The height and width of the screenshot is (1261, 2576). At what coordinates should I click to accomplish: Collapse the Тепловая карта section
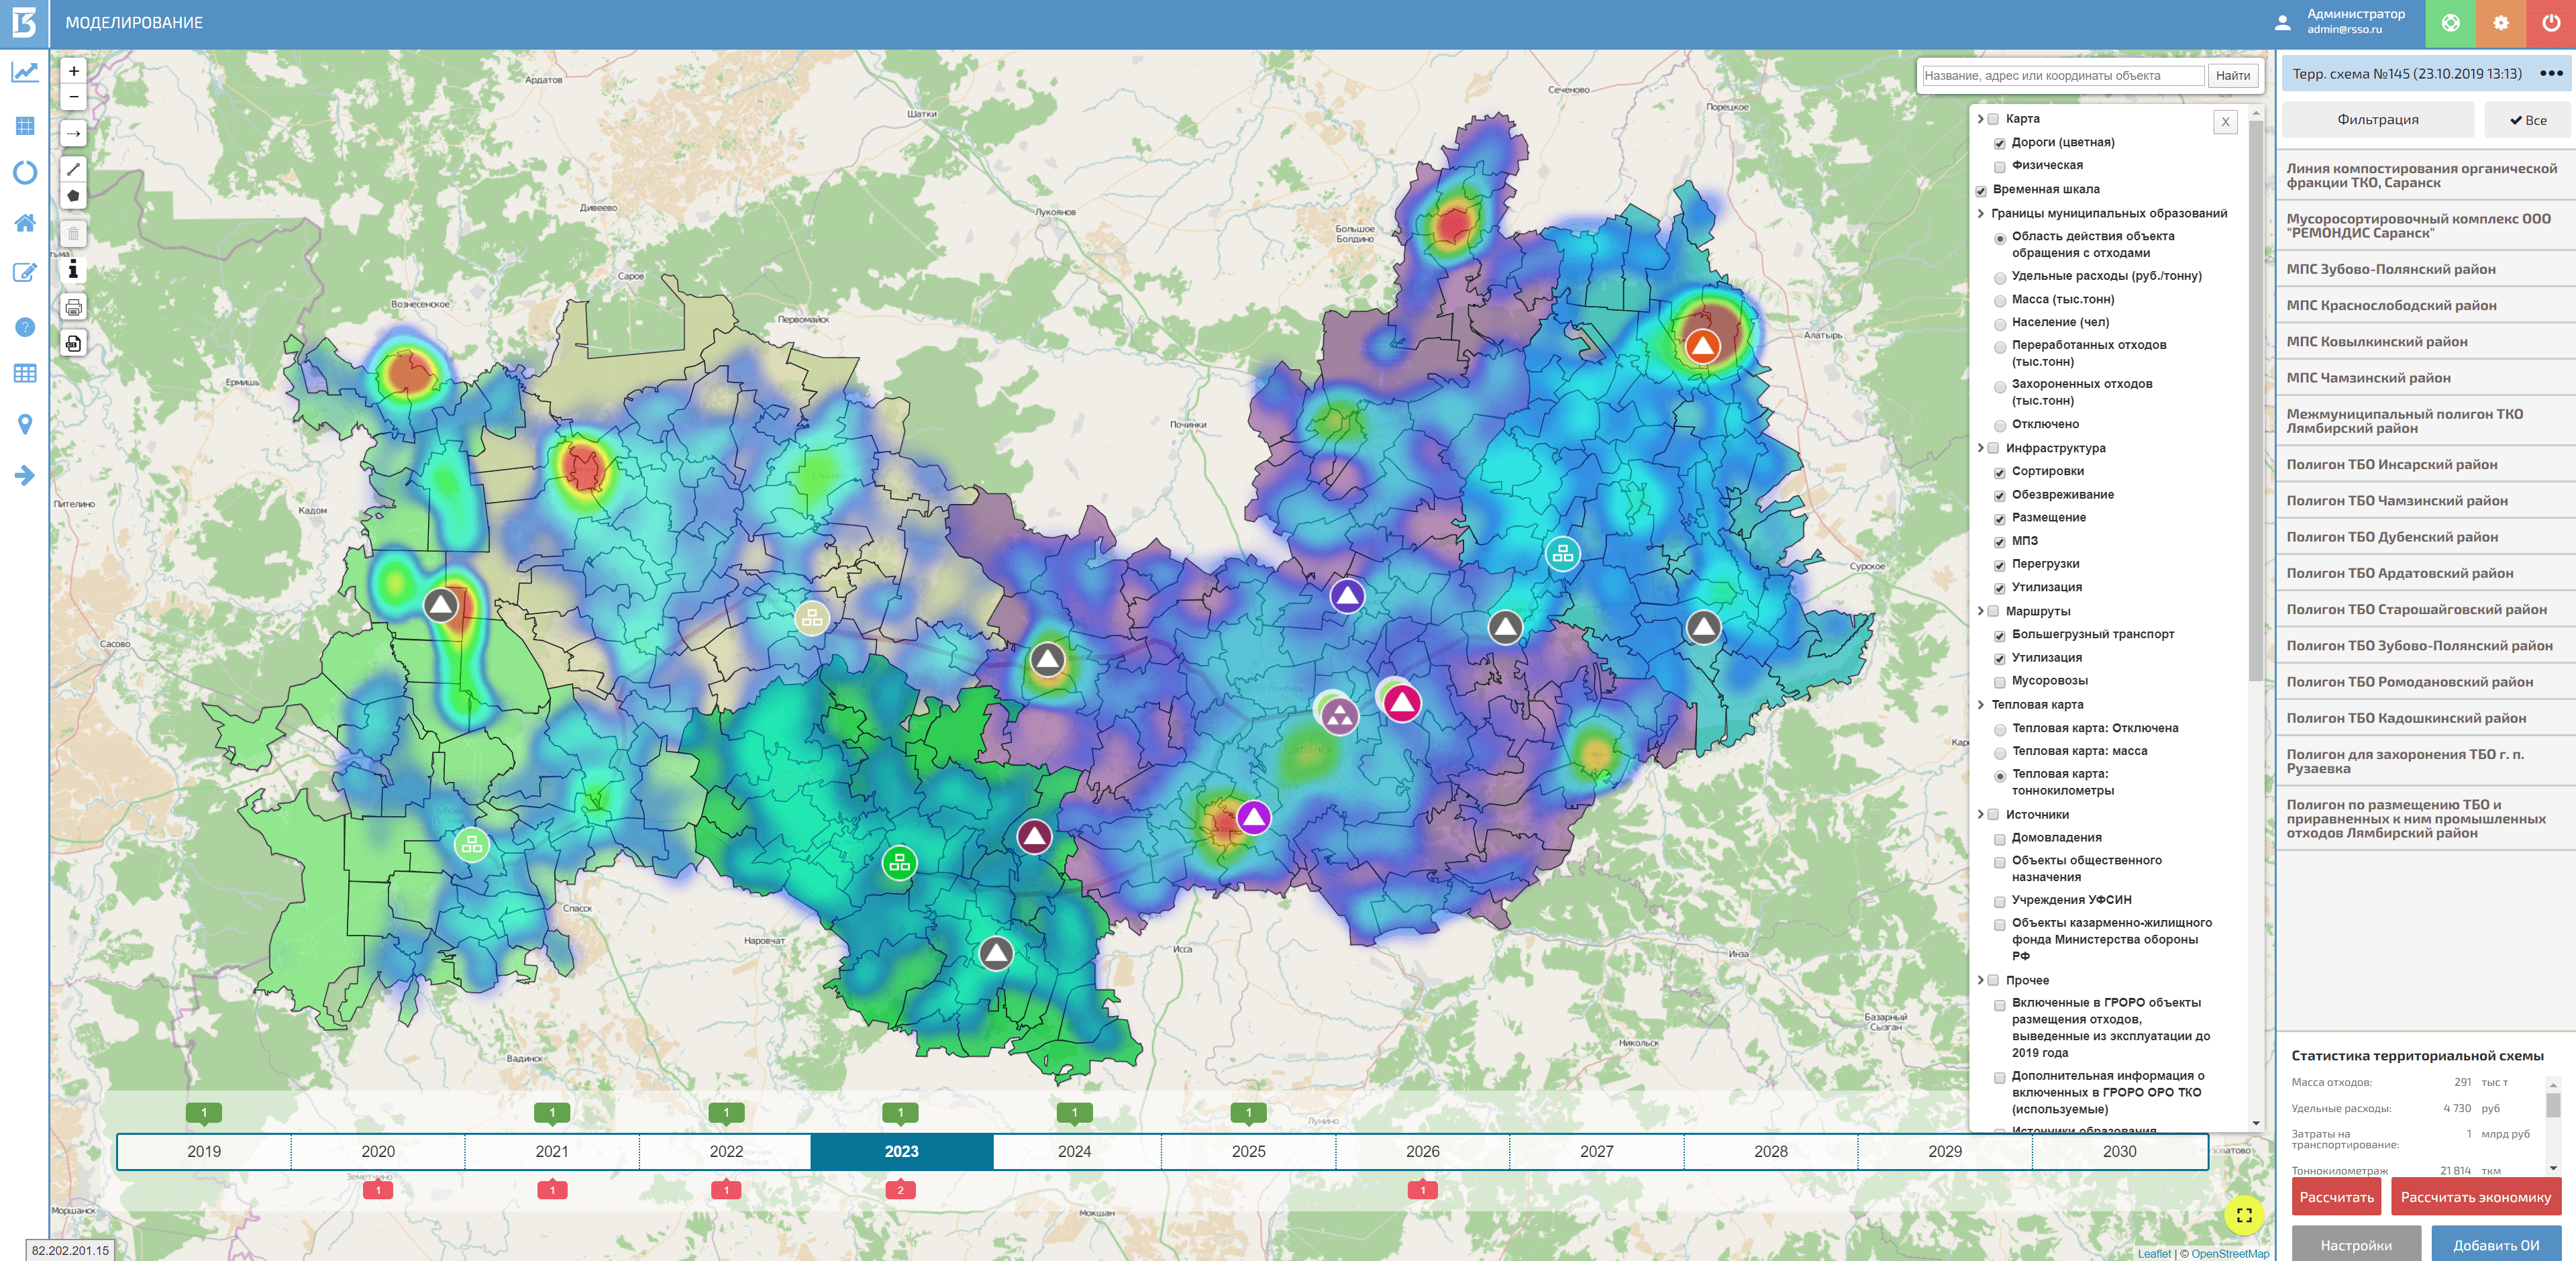click(1980, 705)
